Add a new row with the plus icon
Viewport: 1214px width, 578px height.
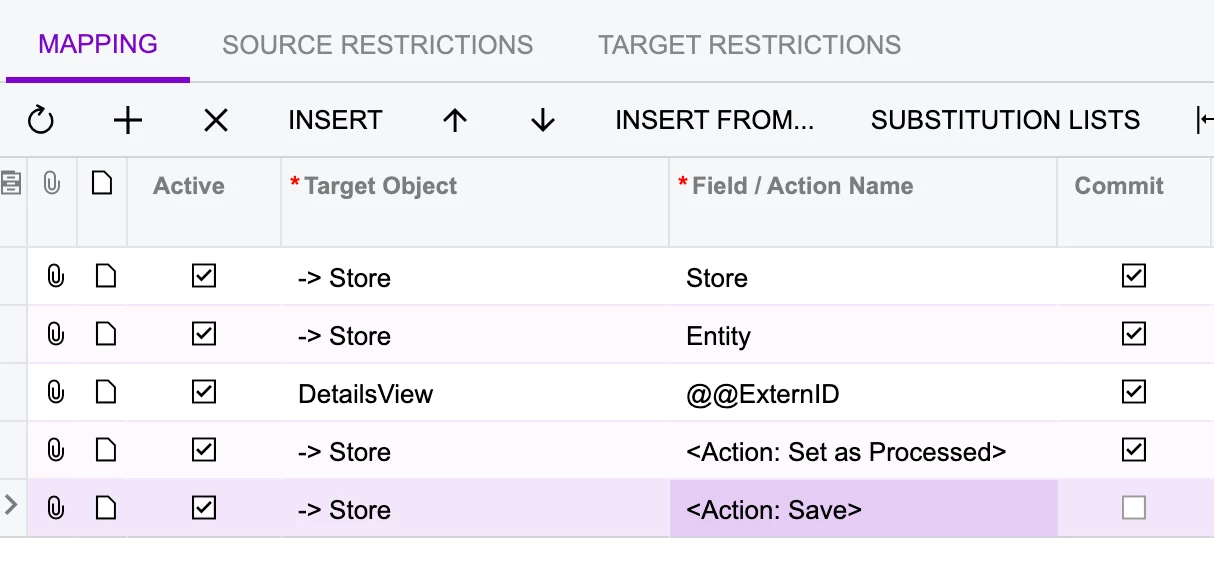(x=128, y=121)
